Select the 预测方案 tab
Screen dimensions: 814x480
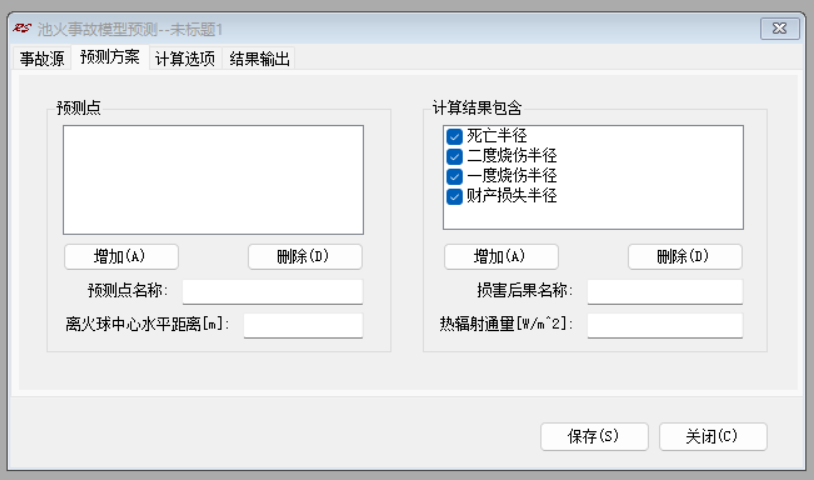pos(109,58)
